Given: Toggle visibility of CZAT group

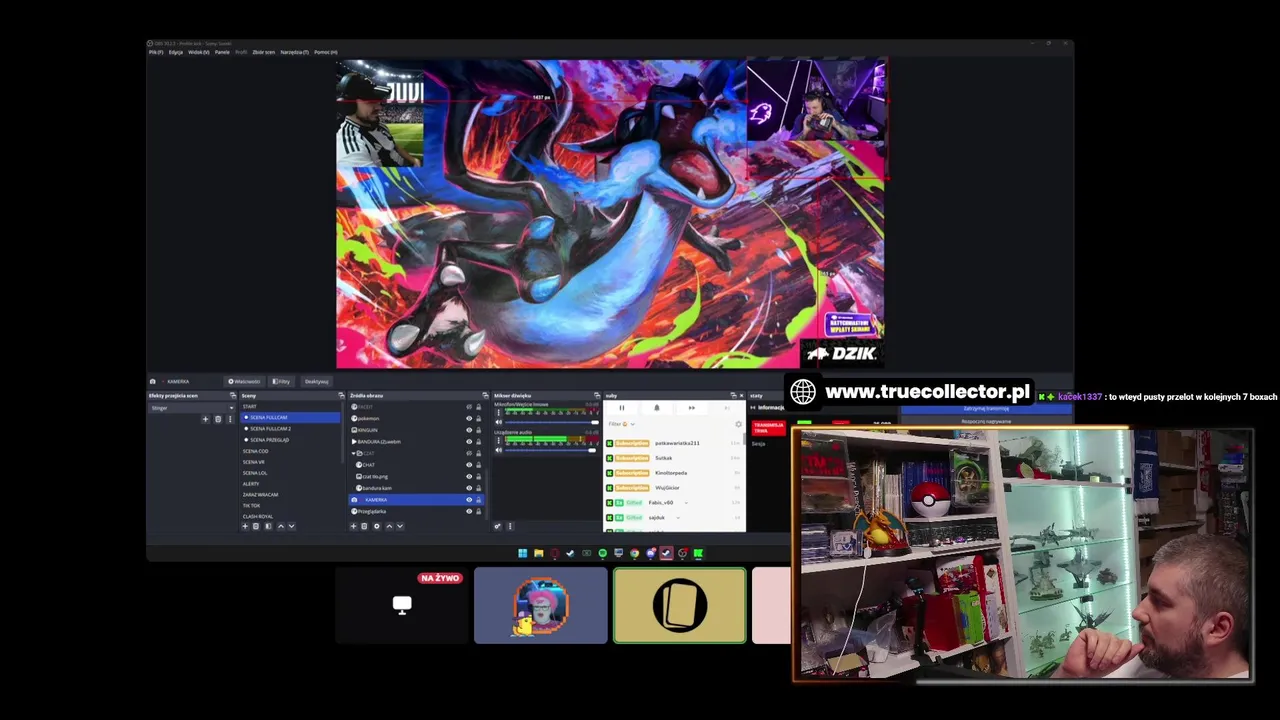Looking at the screenshot, I should click(x=469, y=453).
